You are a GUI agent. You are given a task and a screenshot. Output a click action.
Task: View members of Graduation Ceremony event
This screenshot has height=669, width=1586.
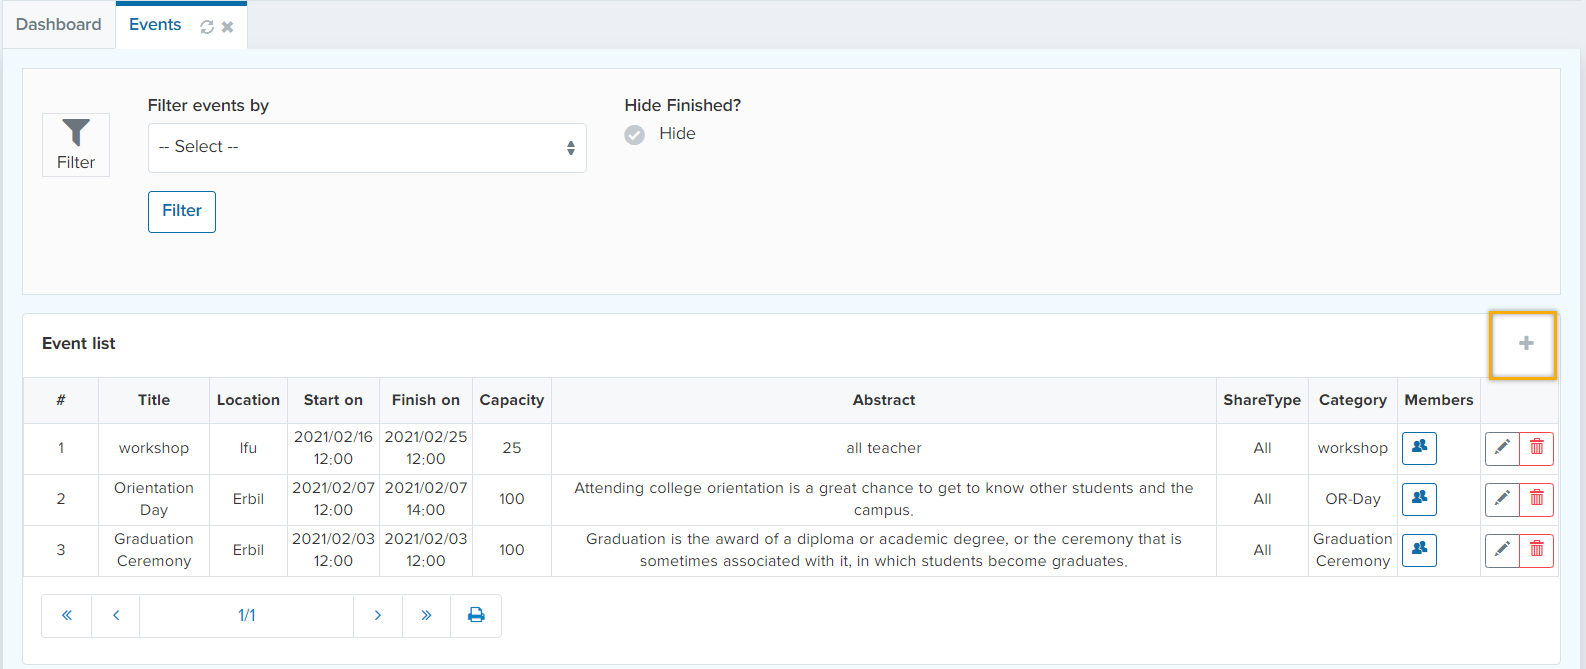coord(1419,550)
